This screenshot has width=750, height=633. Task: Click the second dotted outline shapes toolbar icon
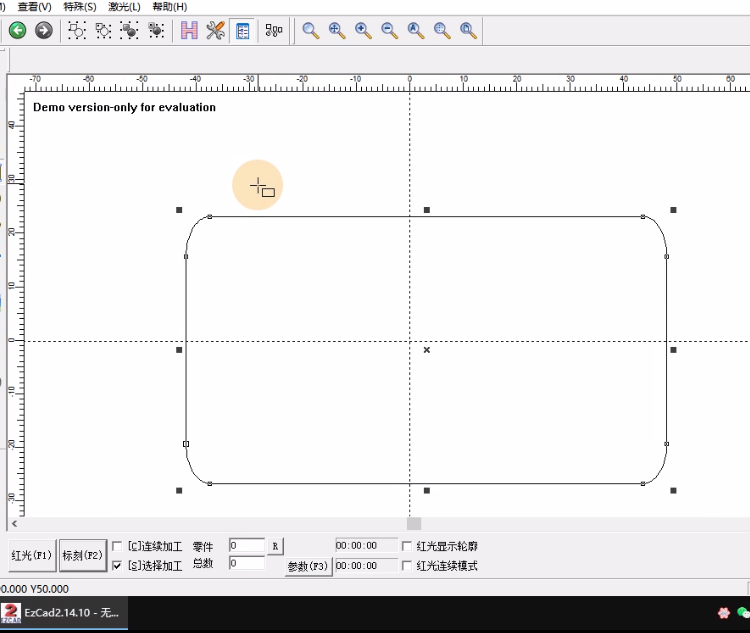tap(103, 31)
